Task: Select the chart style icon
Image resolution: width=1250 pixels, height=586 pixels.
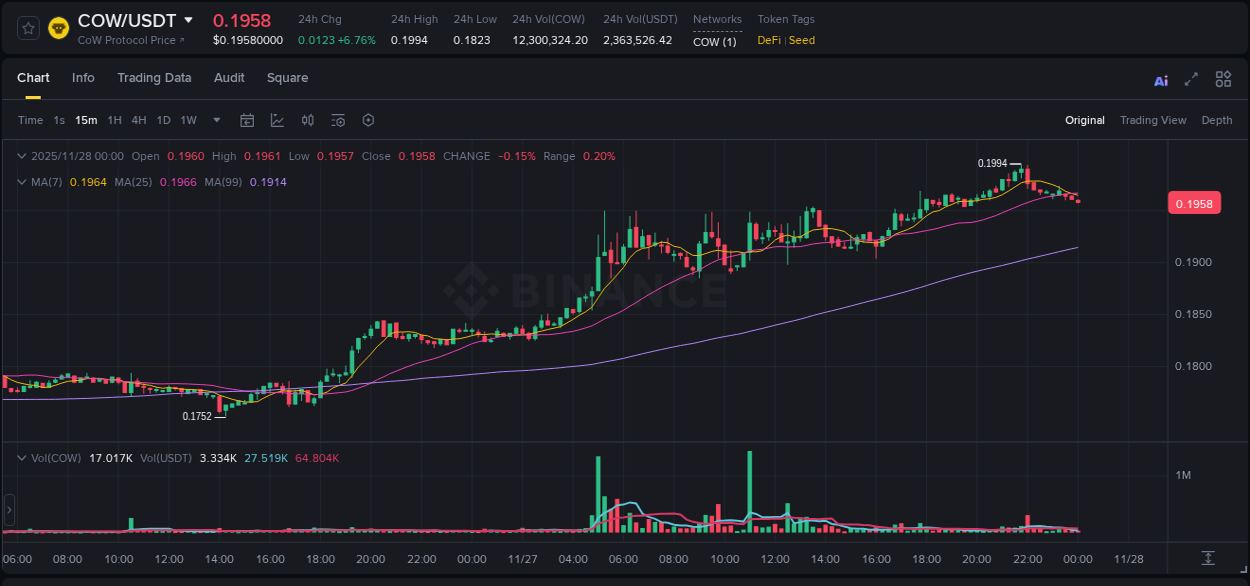Action: [277, 120]
